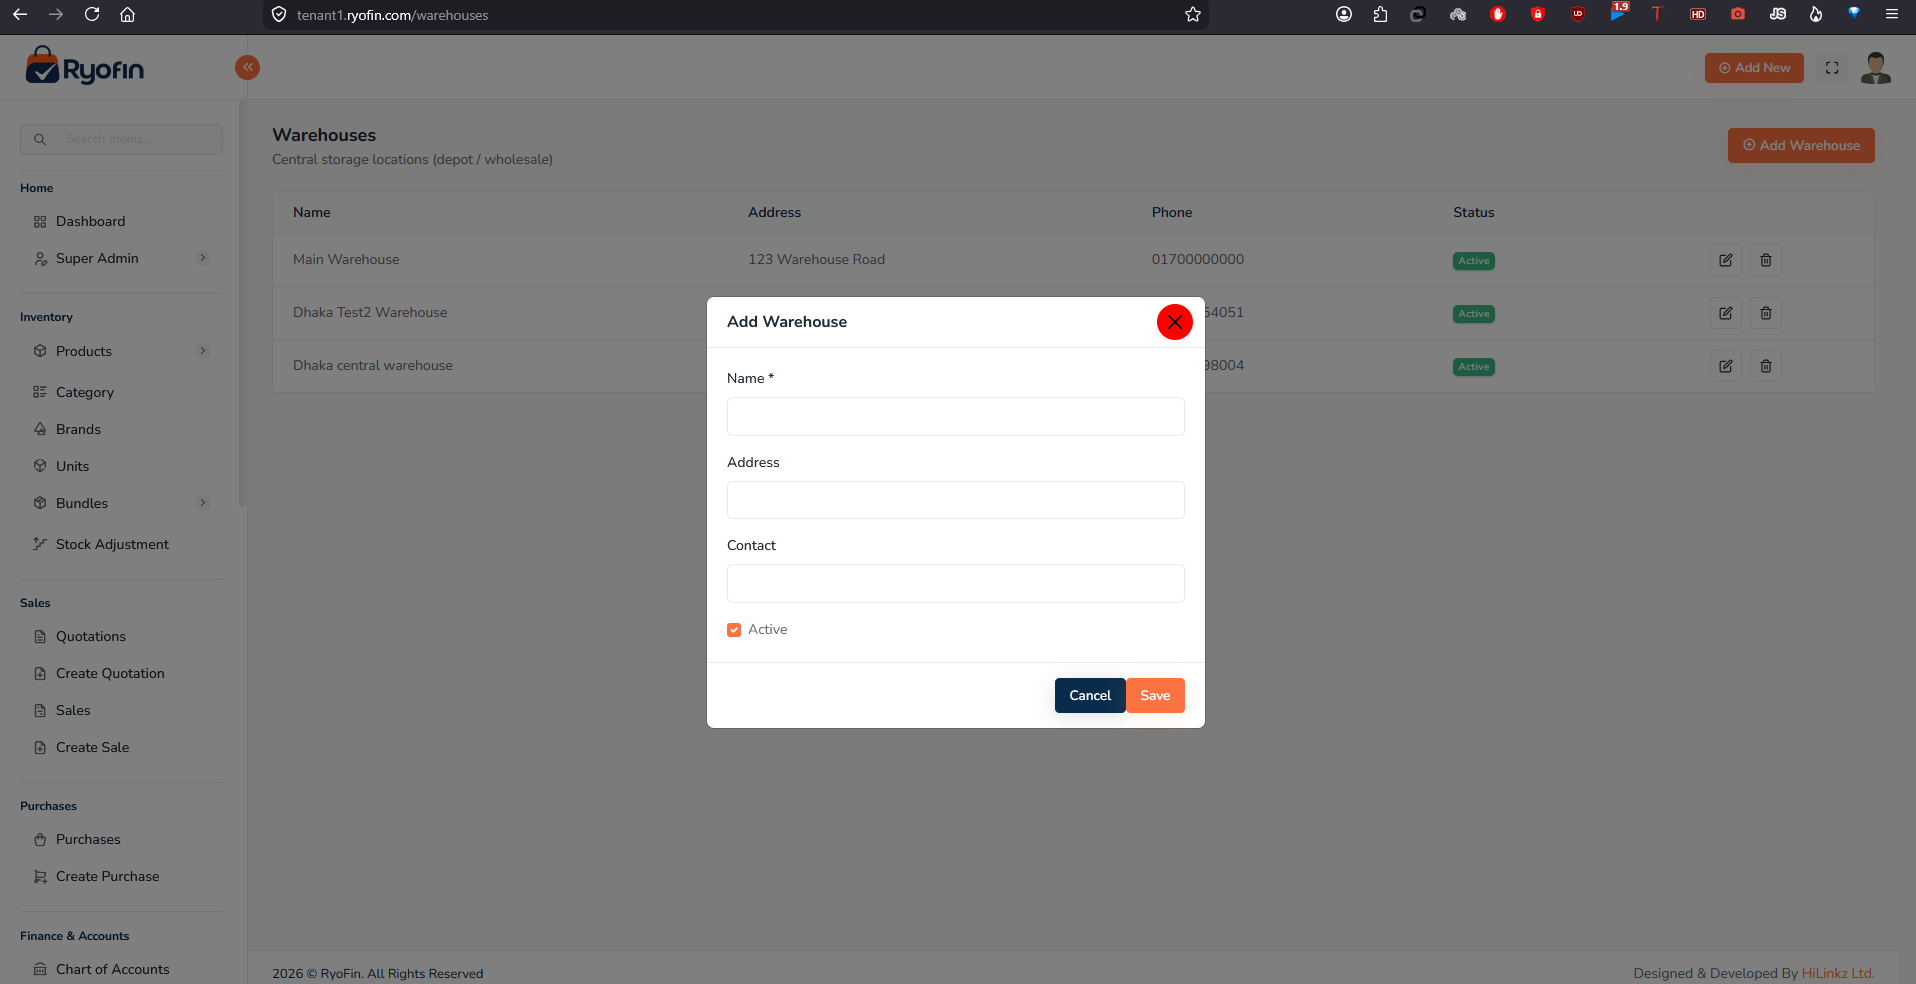Click the Active badge of Main Warehouse
The height and width of the screenshot is (984, 1916).
[1473, 261]
